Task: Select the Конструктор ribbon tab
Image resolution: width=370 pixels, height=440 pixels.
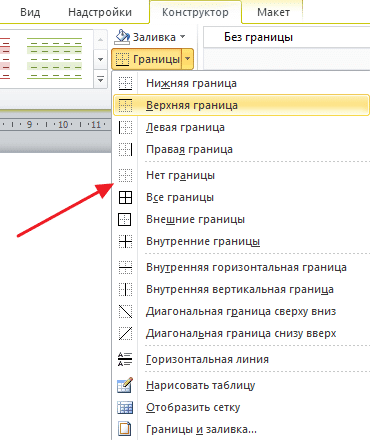Action: click(195, 12)
